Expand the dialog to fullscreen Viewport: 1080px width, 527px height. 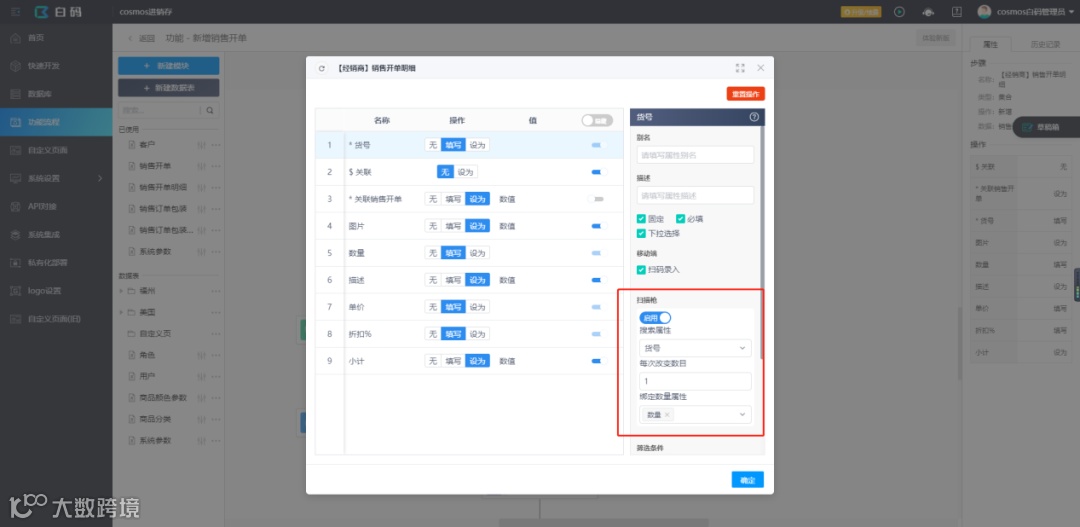click(740, 68)
